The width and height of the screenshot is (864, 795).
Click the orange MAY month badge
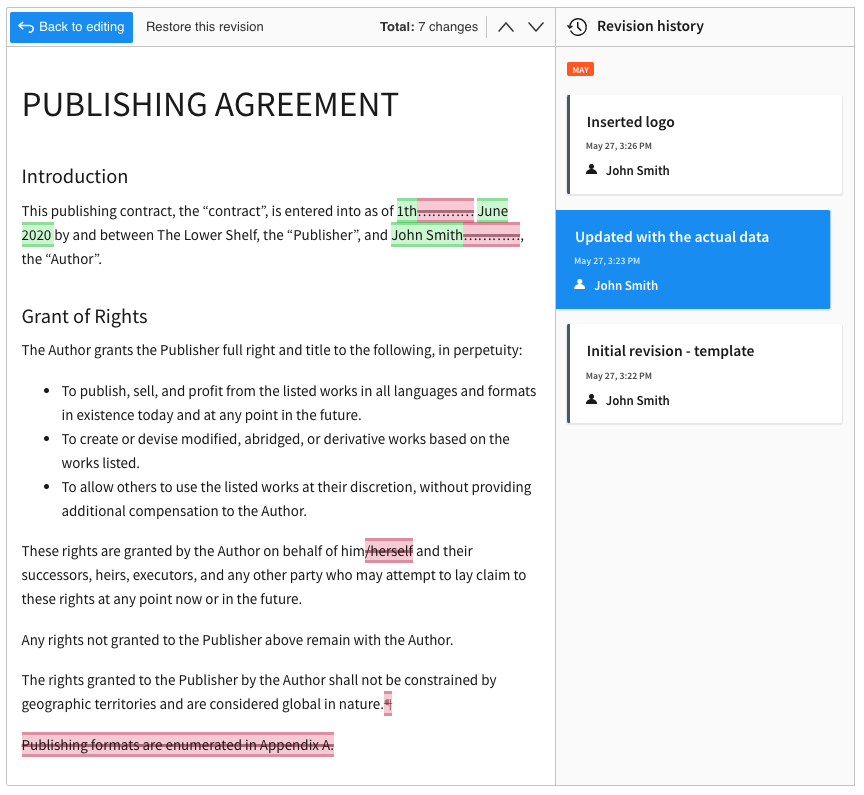(x=580, y=69)
